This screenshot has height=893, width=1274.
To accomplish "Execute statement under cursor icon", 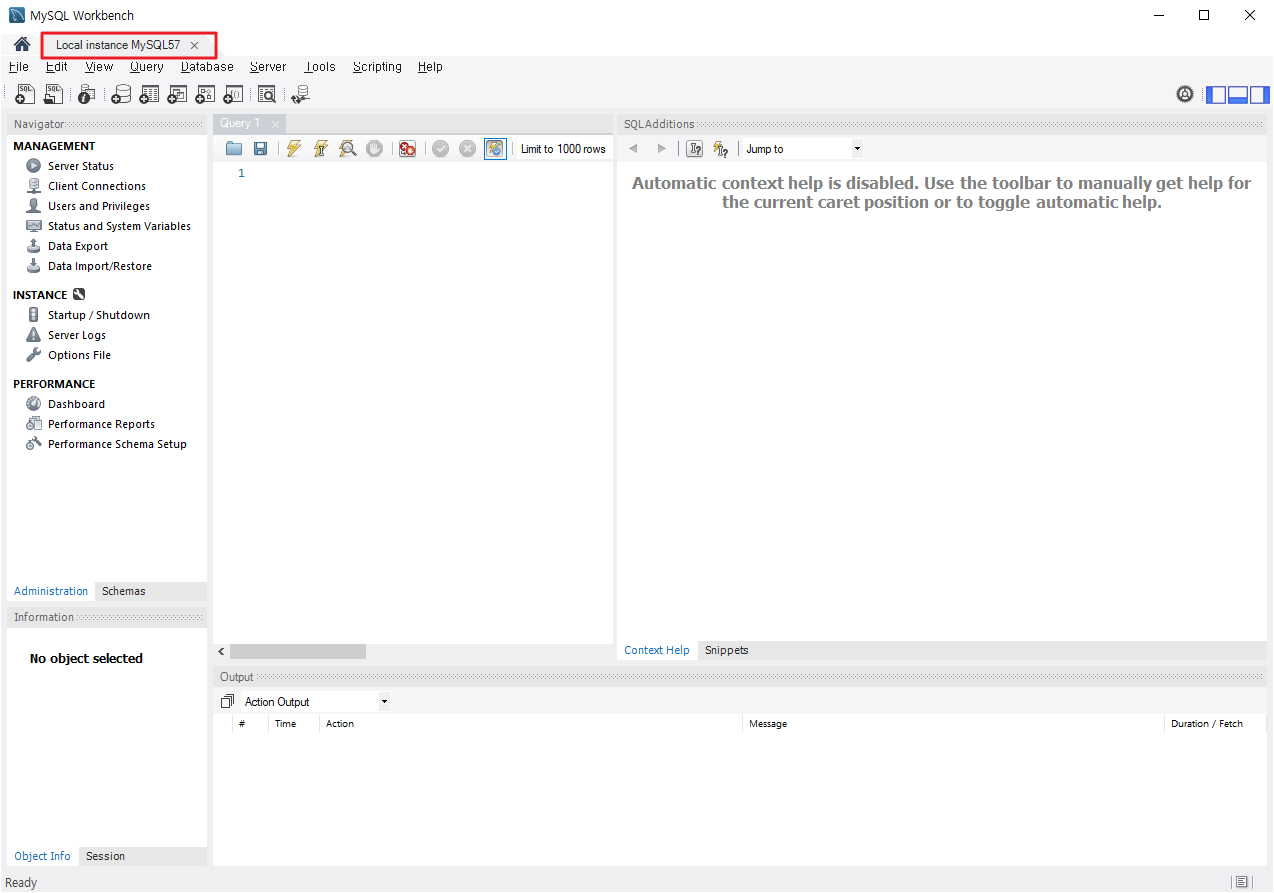I will pyautogui.click(x=321, y=149).
